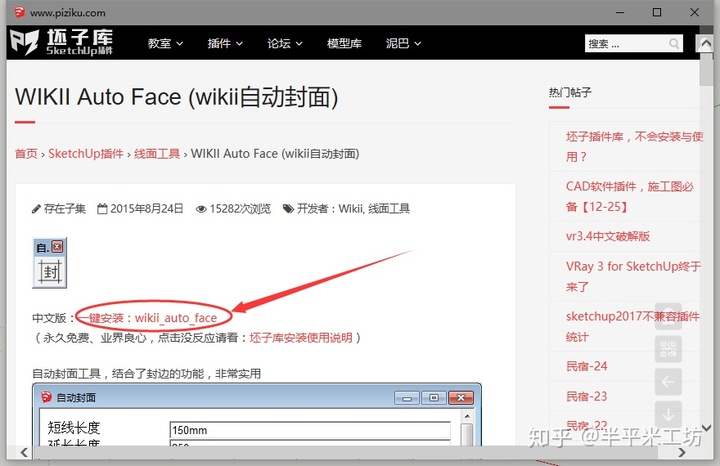The image size is (720, 466).
Task: Click the WIKII Auto Face page title
Action: click(x=177, y=97)
